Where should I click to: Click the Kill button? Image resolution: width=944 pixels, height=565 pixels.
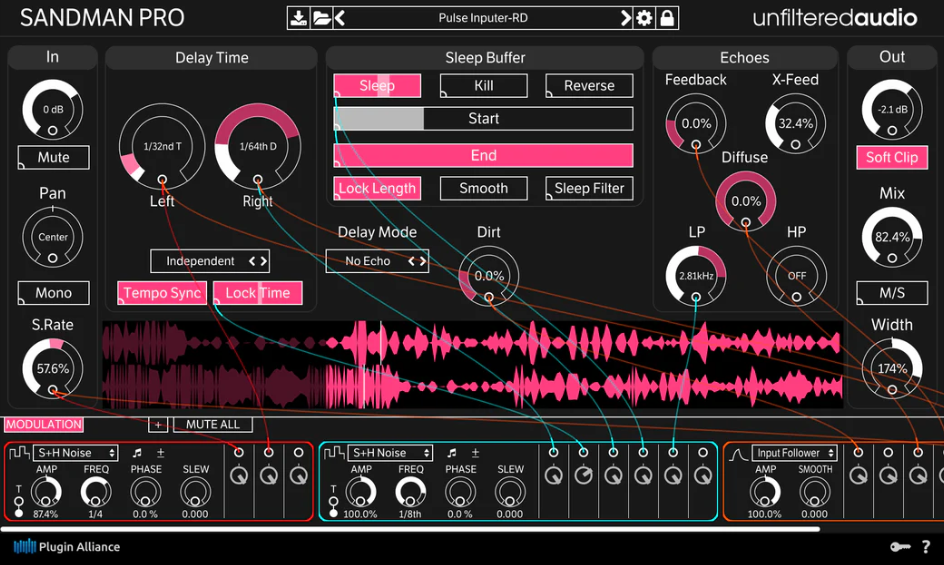[483, 86]
